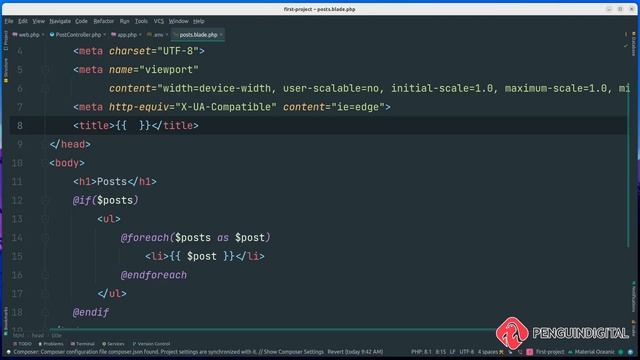Image resolution: width=640 pixels, height=360 pixels.
Task: Change the 4 spaces indent setting
Action: tap(488, 352)
